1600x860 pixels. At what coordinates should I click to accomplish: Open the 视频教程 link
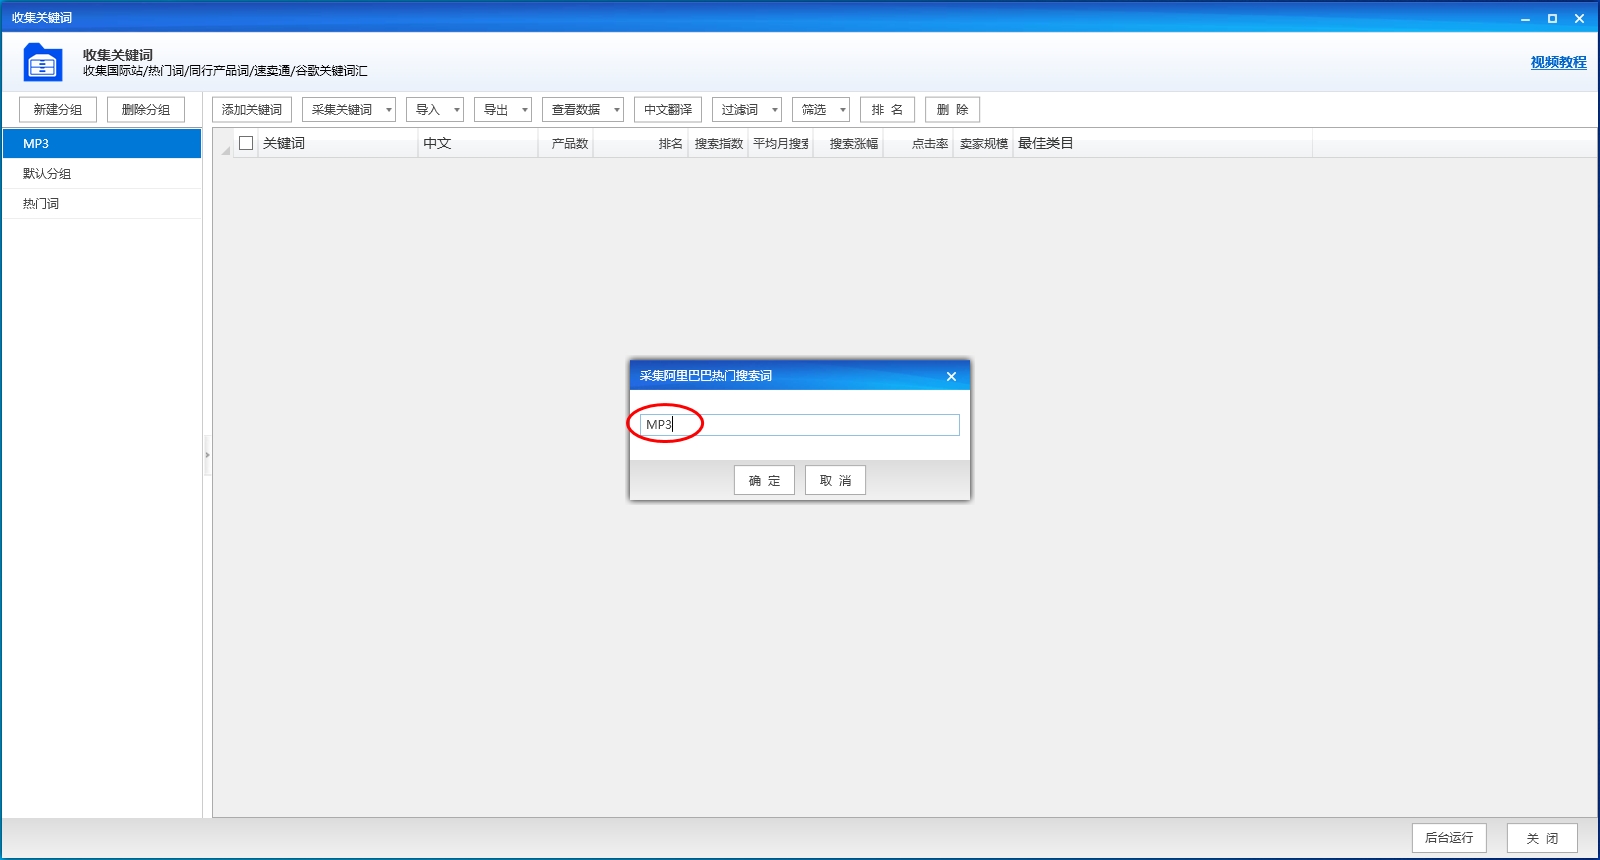1558,62
